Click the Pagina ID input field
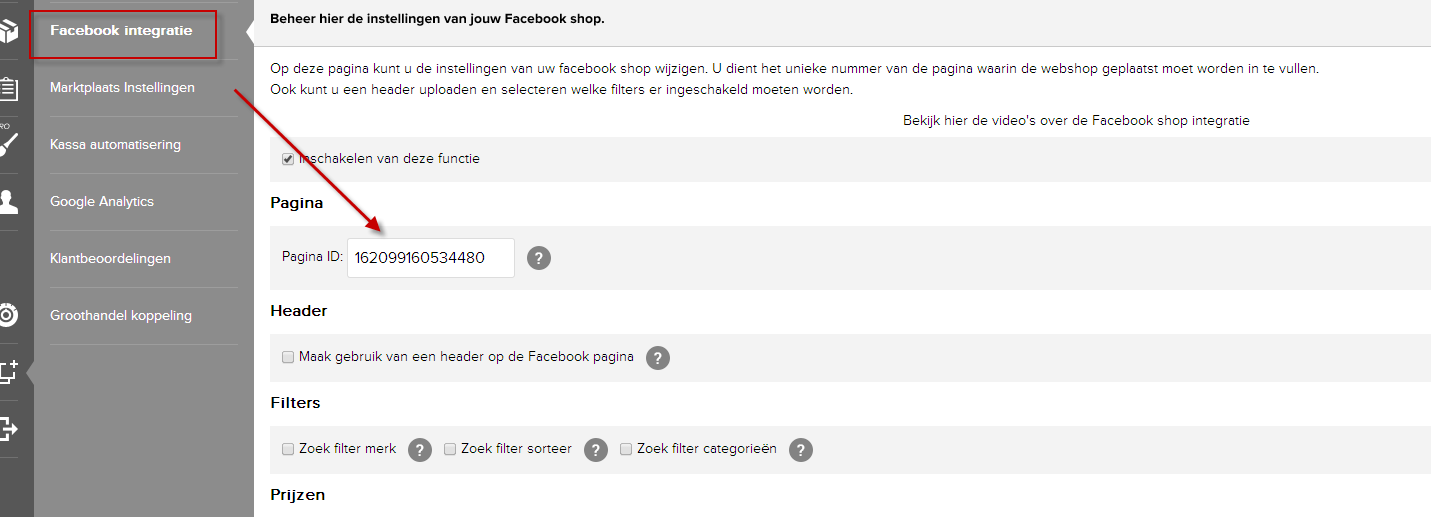The width and height of the screenshot is (1431, 517). tap(431, 258)
